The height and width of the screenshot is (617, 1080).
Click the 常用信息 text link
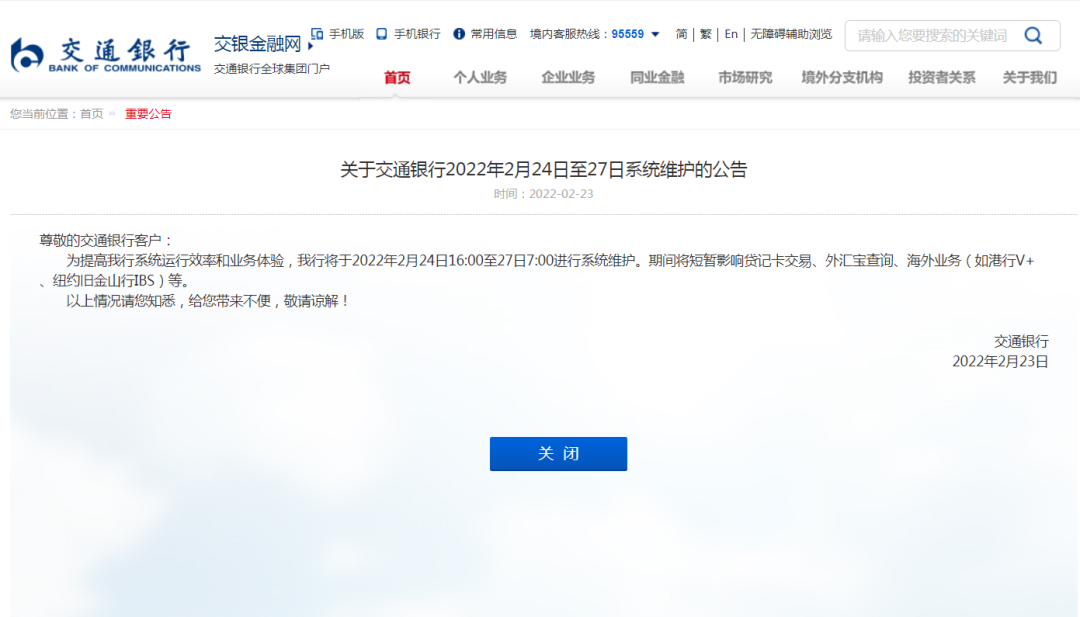click(x=494, y=34)
